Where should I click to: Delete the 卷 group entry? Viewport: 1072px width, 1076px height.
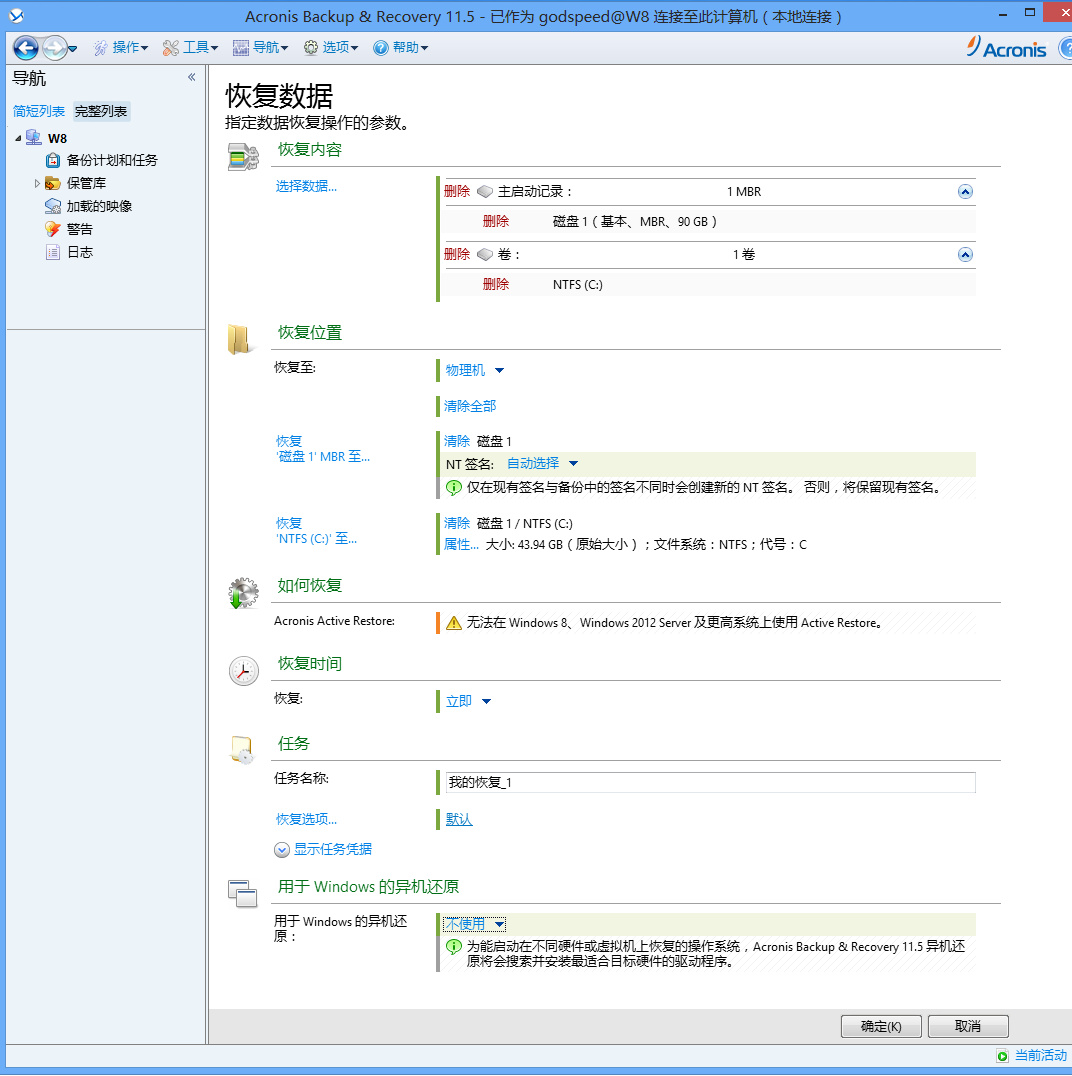click(456, 255)
